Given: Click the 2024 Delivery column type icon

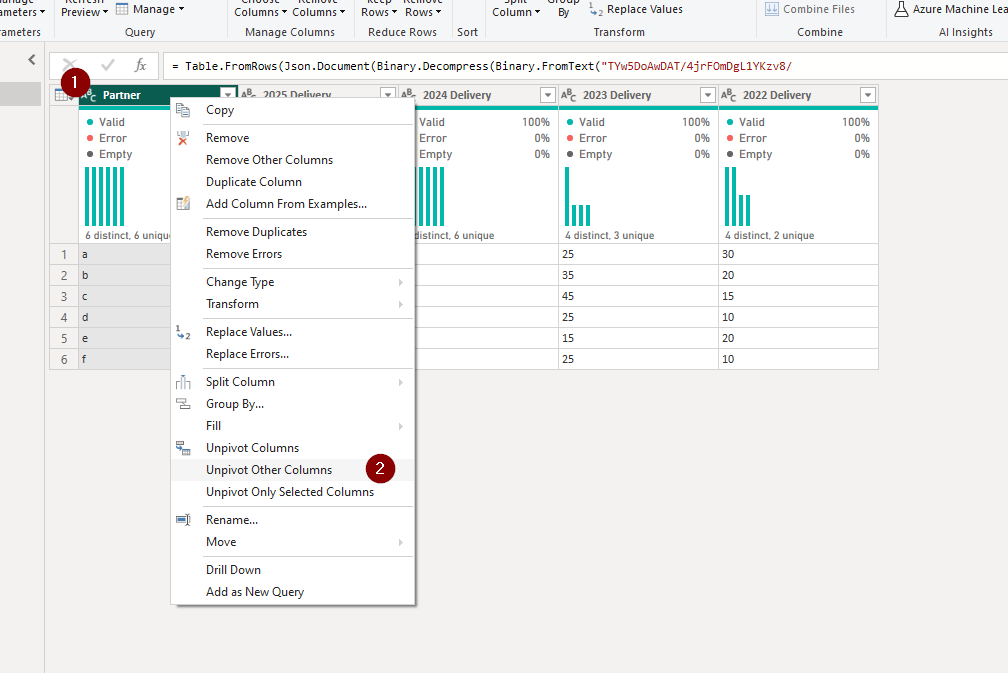Looking at the screenshot, I should [x=408, y=94].
